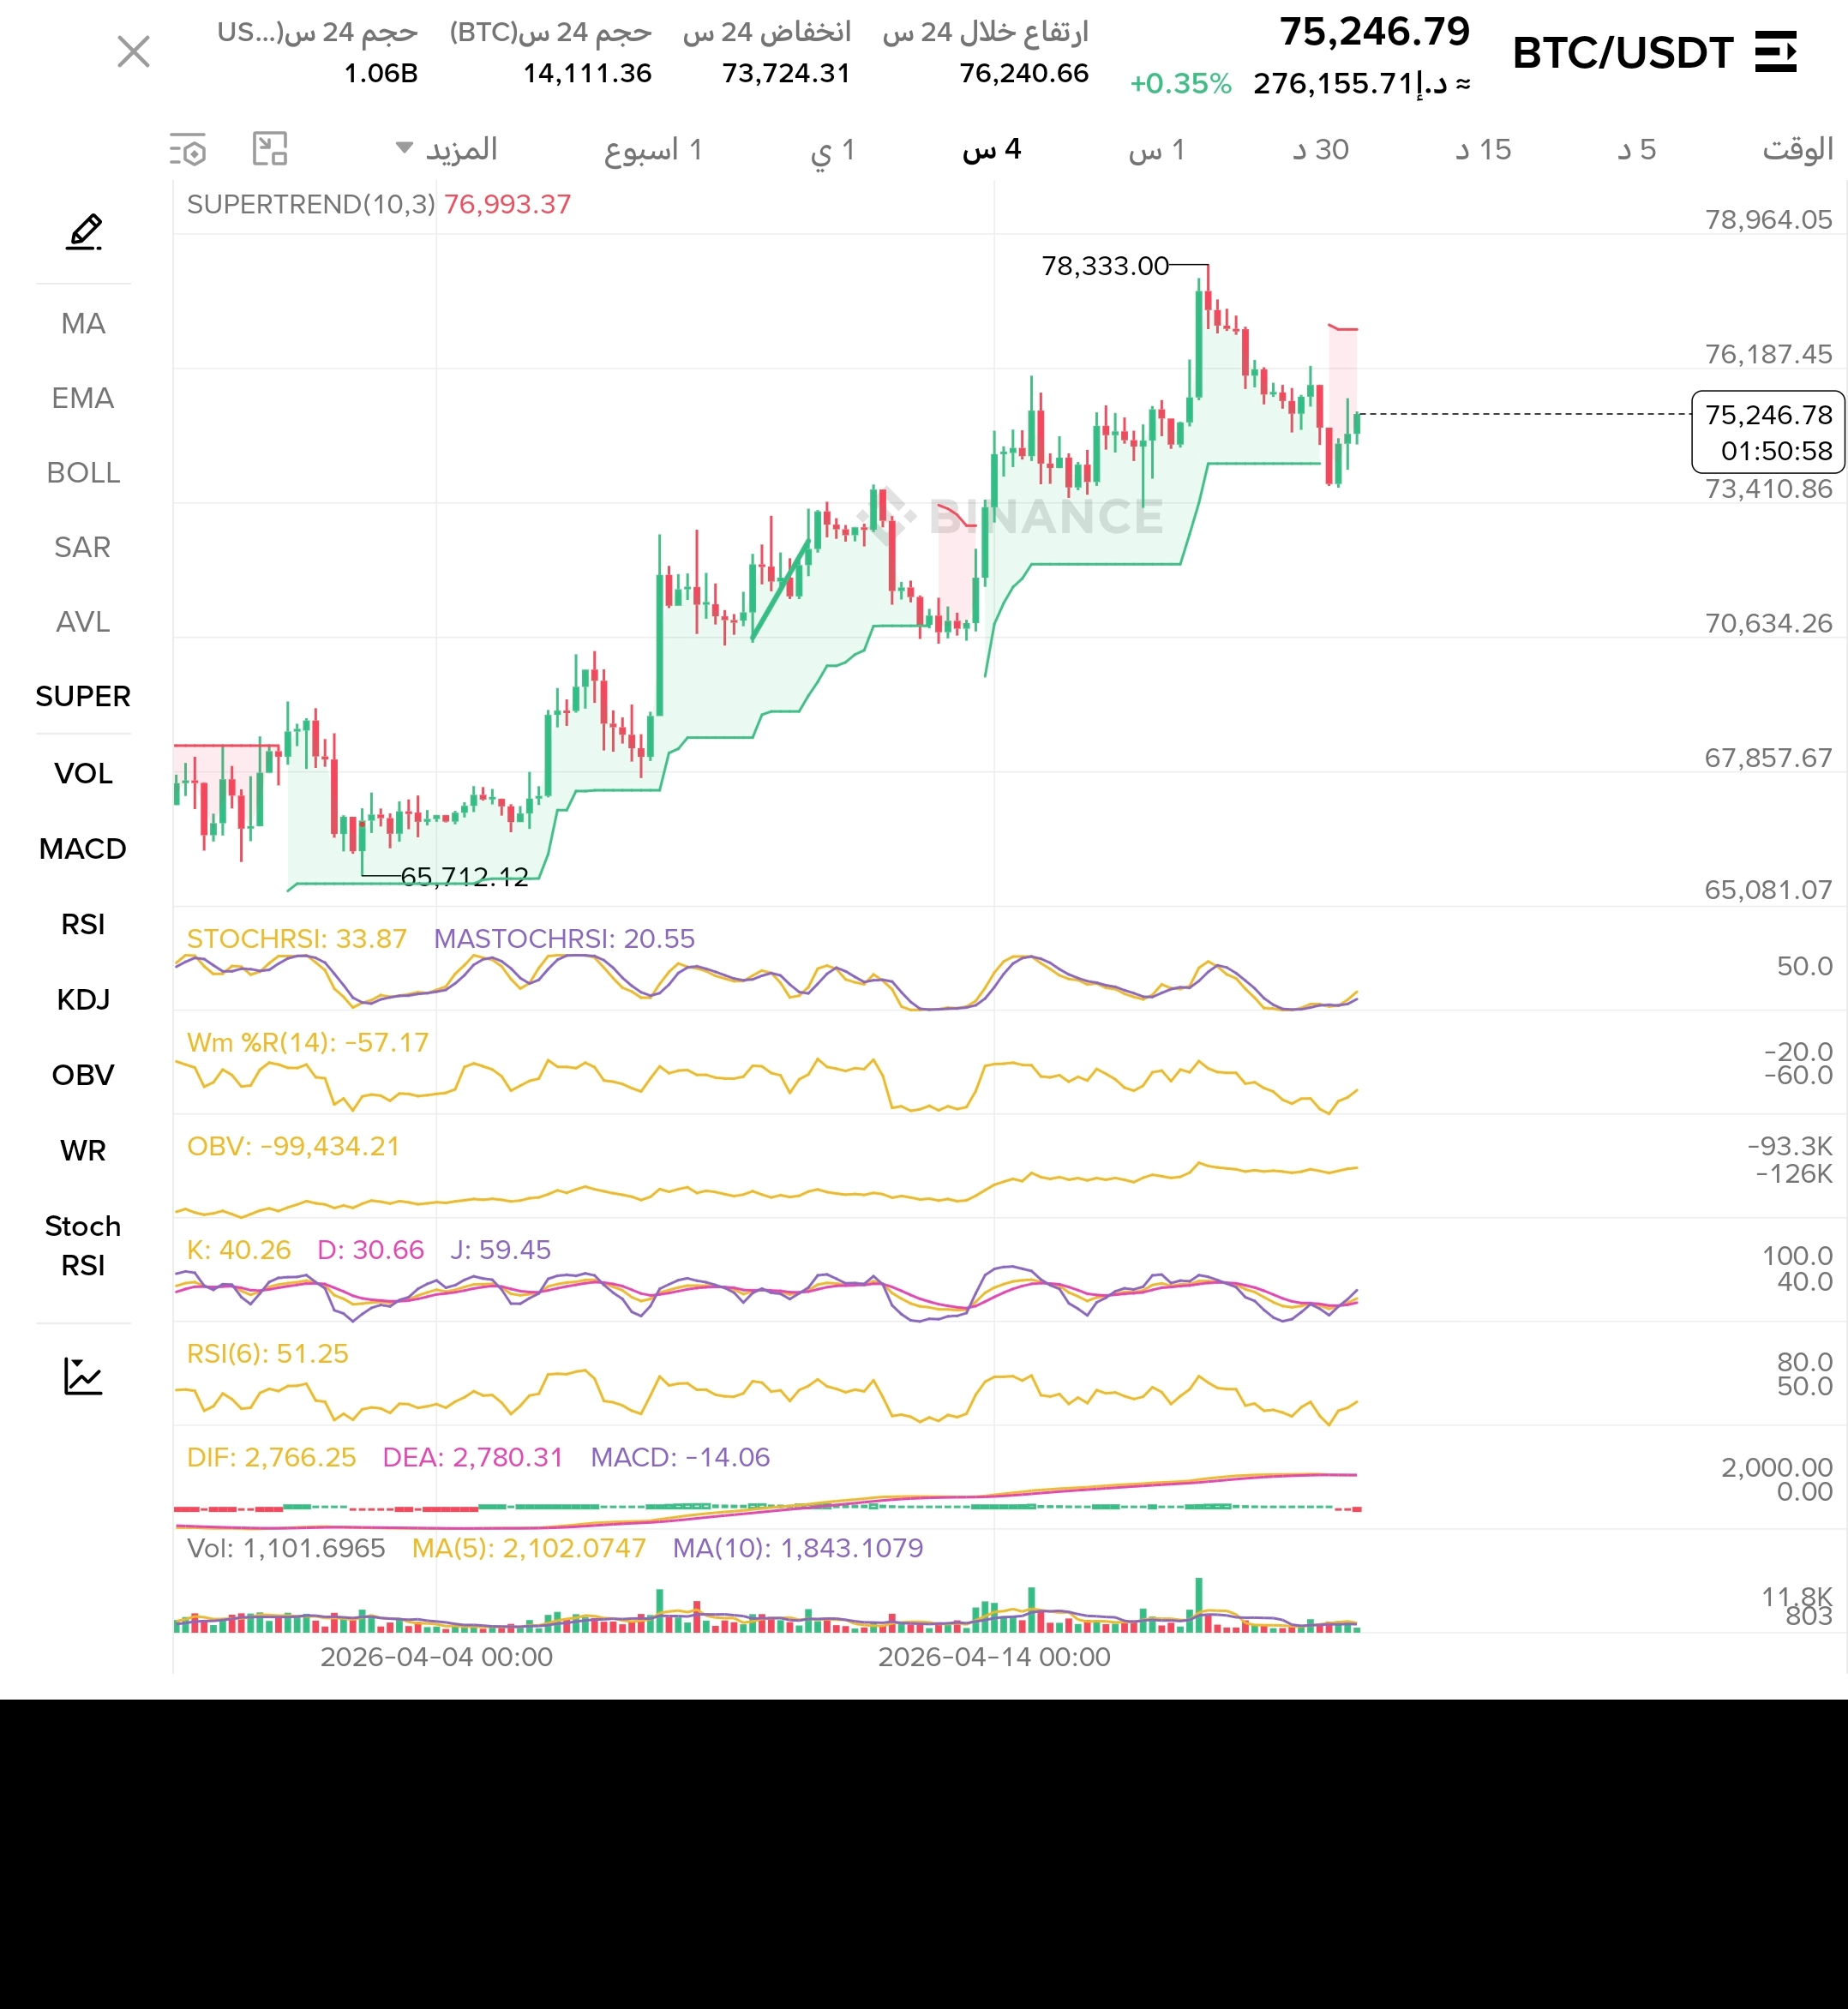This screenshot has width=1848, height=2009.
Task: Open the BTC/USDT pair list menu icon
Action: pos(1776,52)
